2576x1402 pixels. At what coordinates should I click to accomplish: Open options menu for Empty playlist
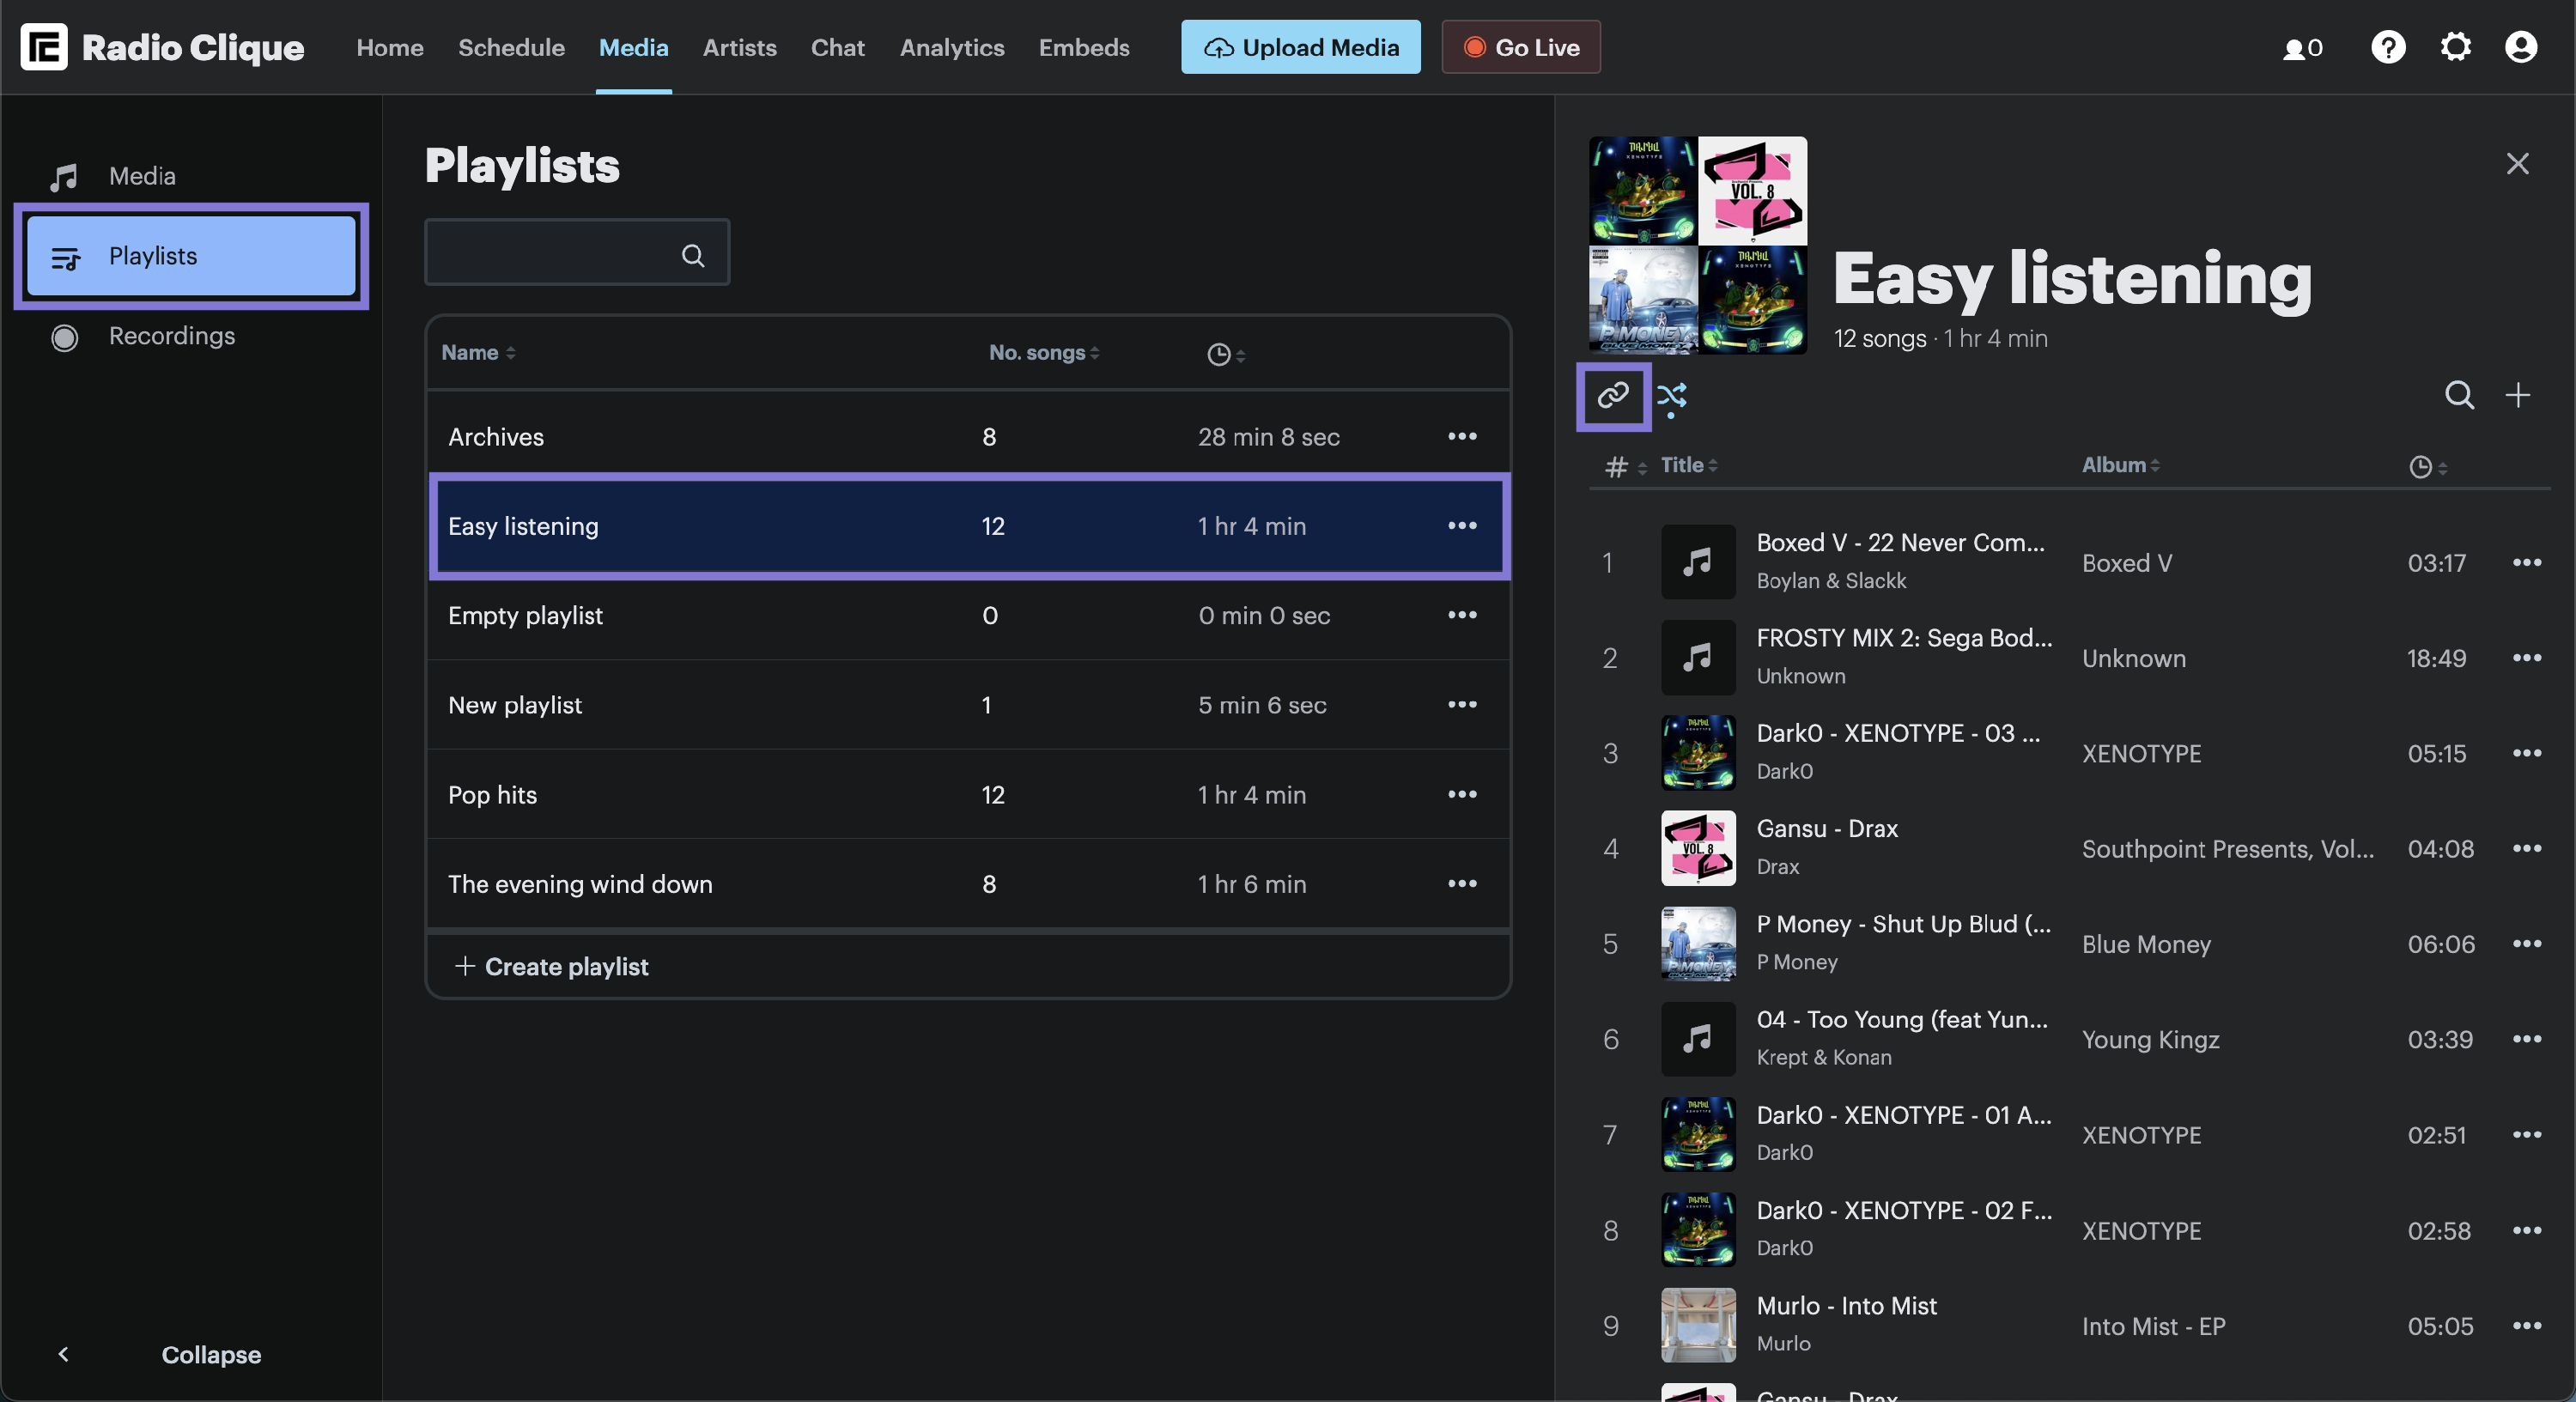tap(1462, 615)
